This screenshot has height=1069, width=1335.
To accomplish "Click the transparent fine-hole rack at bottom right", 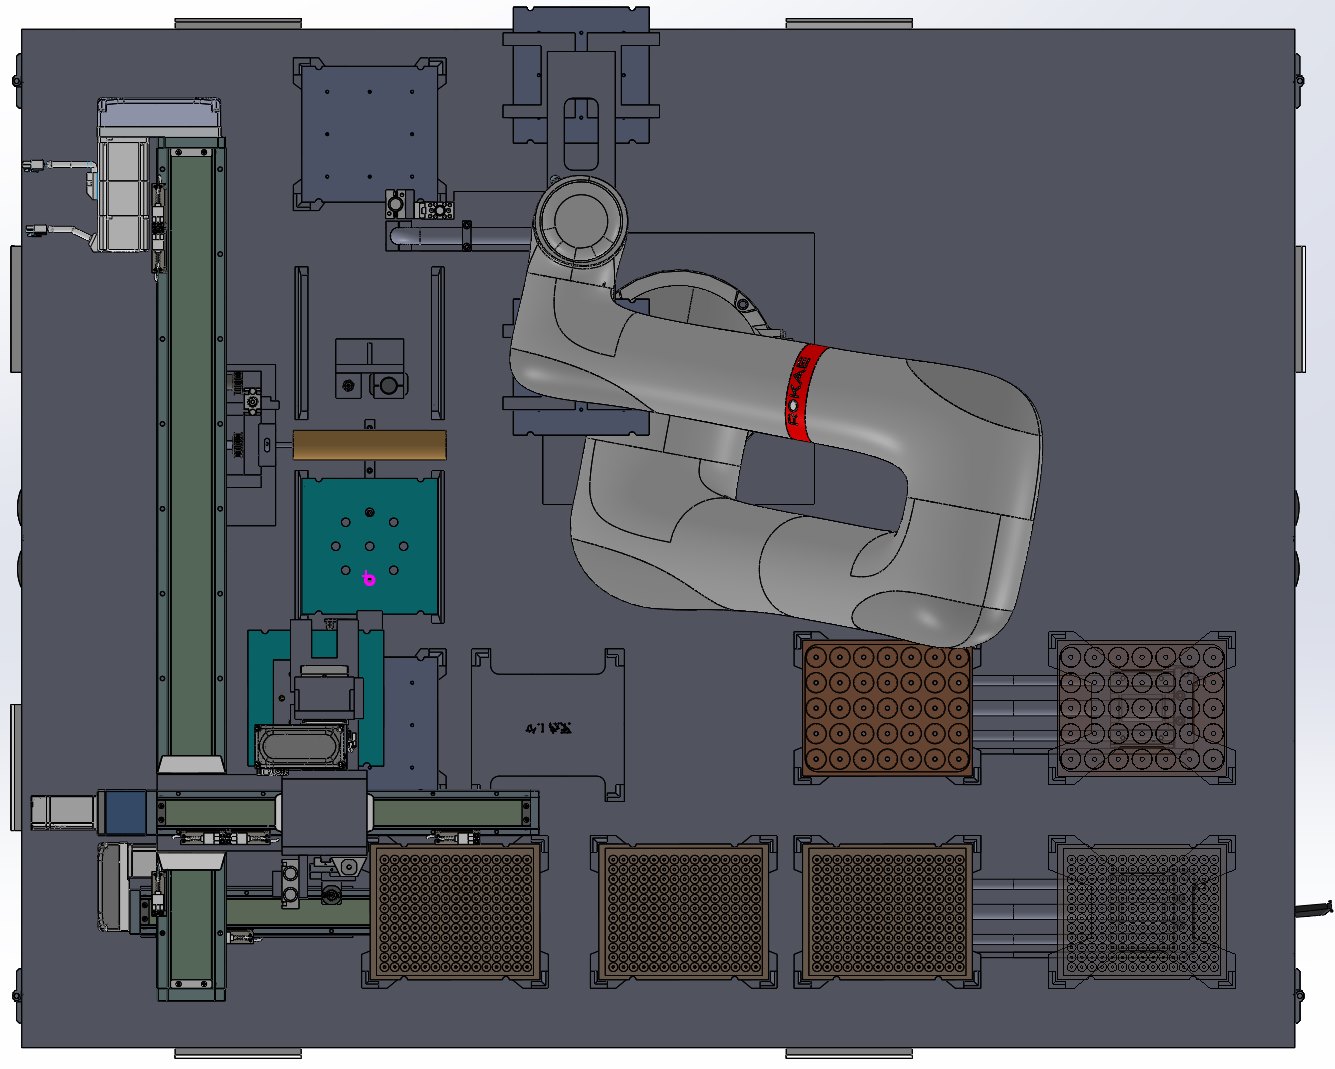I will (1142, 912).
